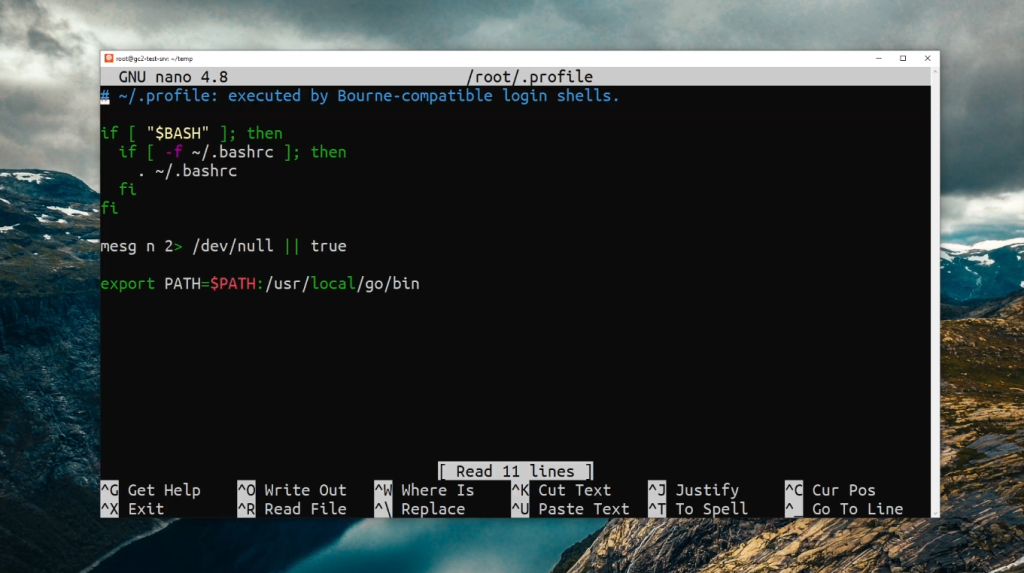1024x573 pixels.
Task: Click the '/root/.profile' filename in header
Action: pos(530,77)
